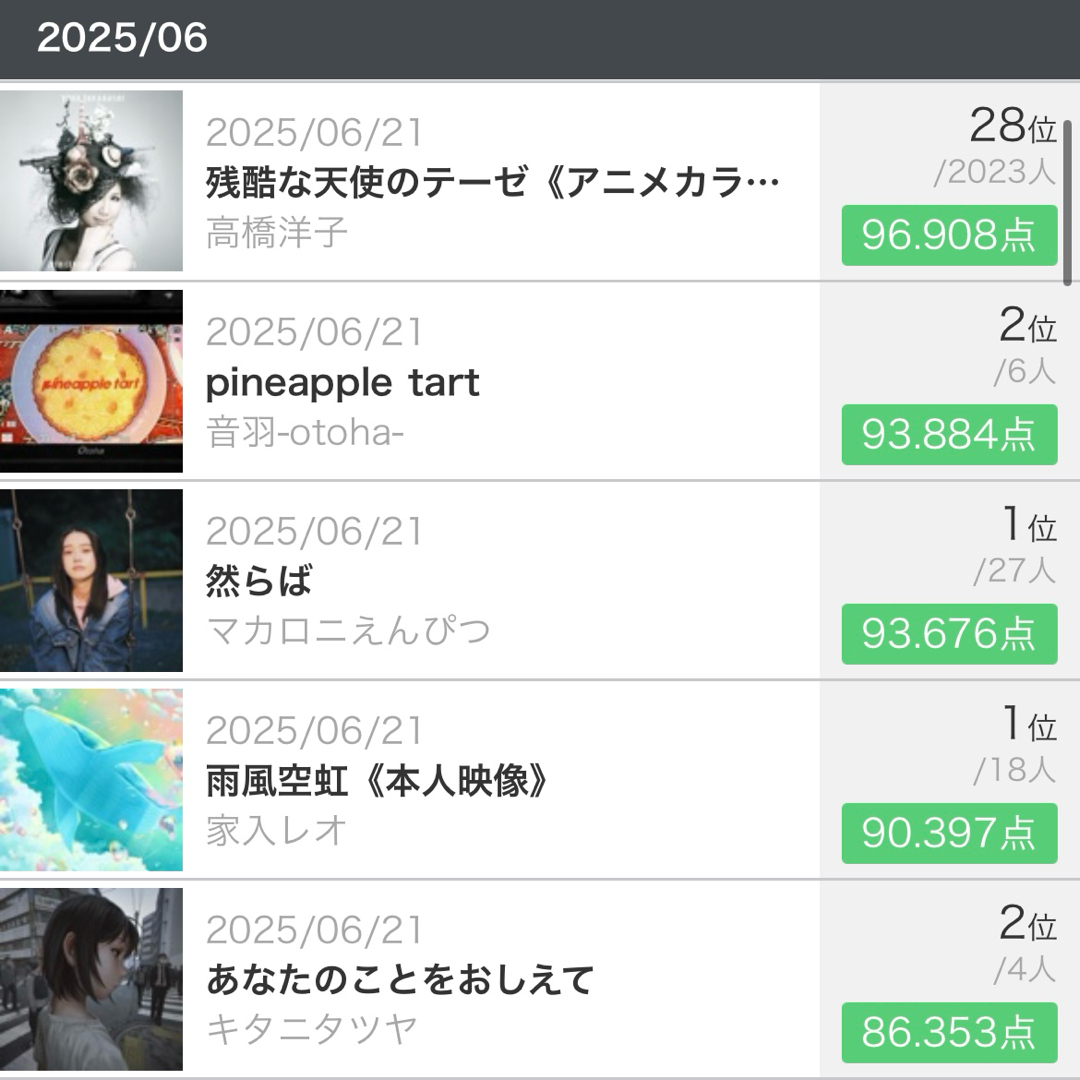Open the 残酷な天使のテーゼ album thumbnail
Viewport: 1080px width, 1080px height.
pyautogui.click(x=91, y=181)
